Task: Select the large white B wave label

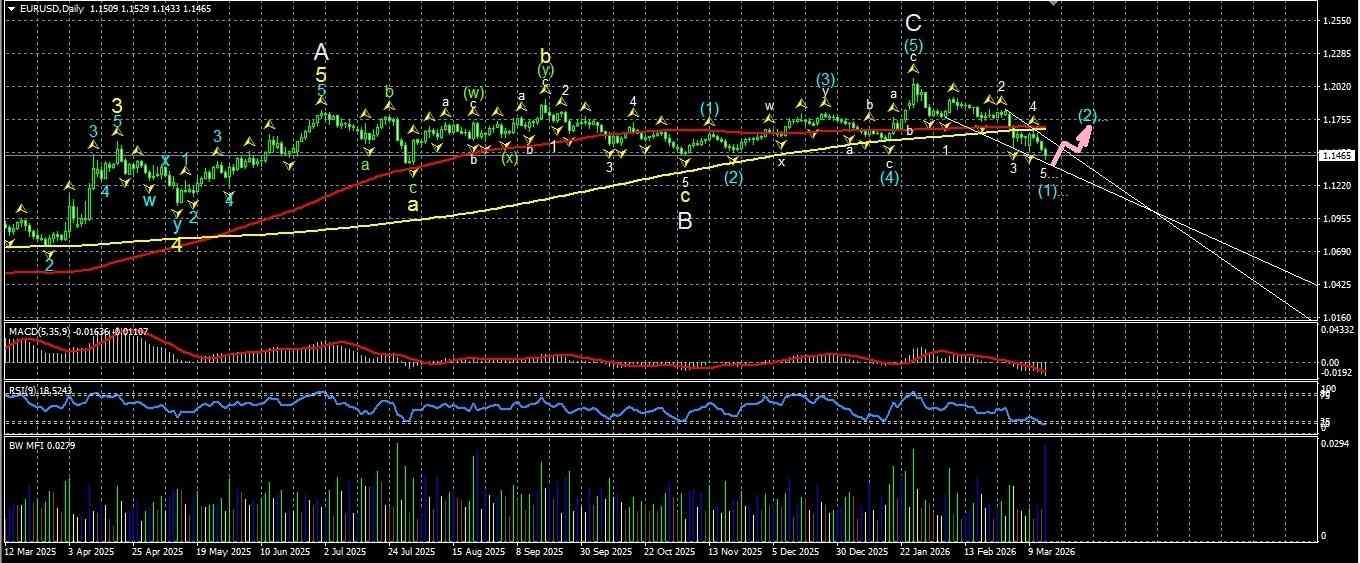Action: click(685, 222)
